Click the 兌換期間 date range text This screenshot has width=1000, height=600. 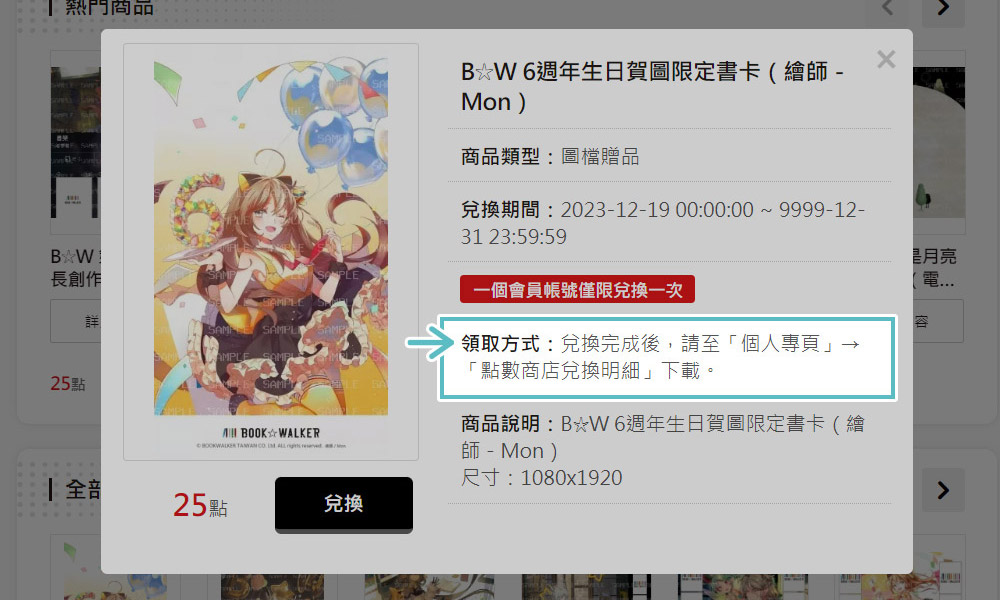[x=663, y=223]
